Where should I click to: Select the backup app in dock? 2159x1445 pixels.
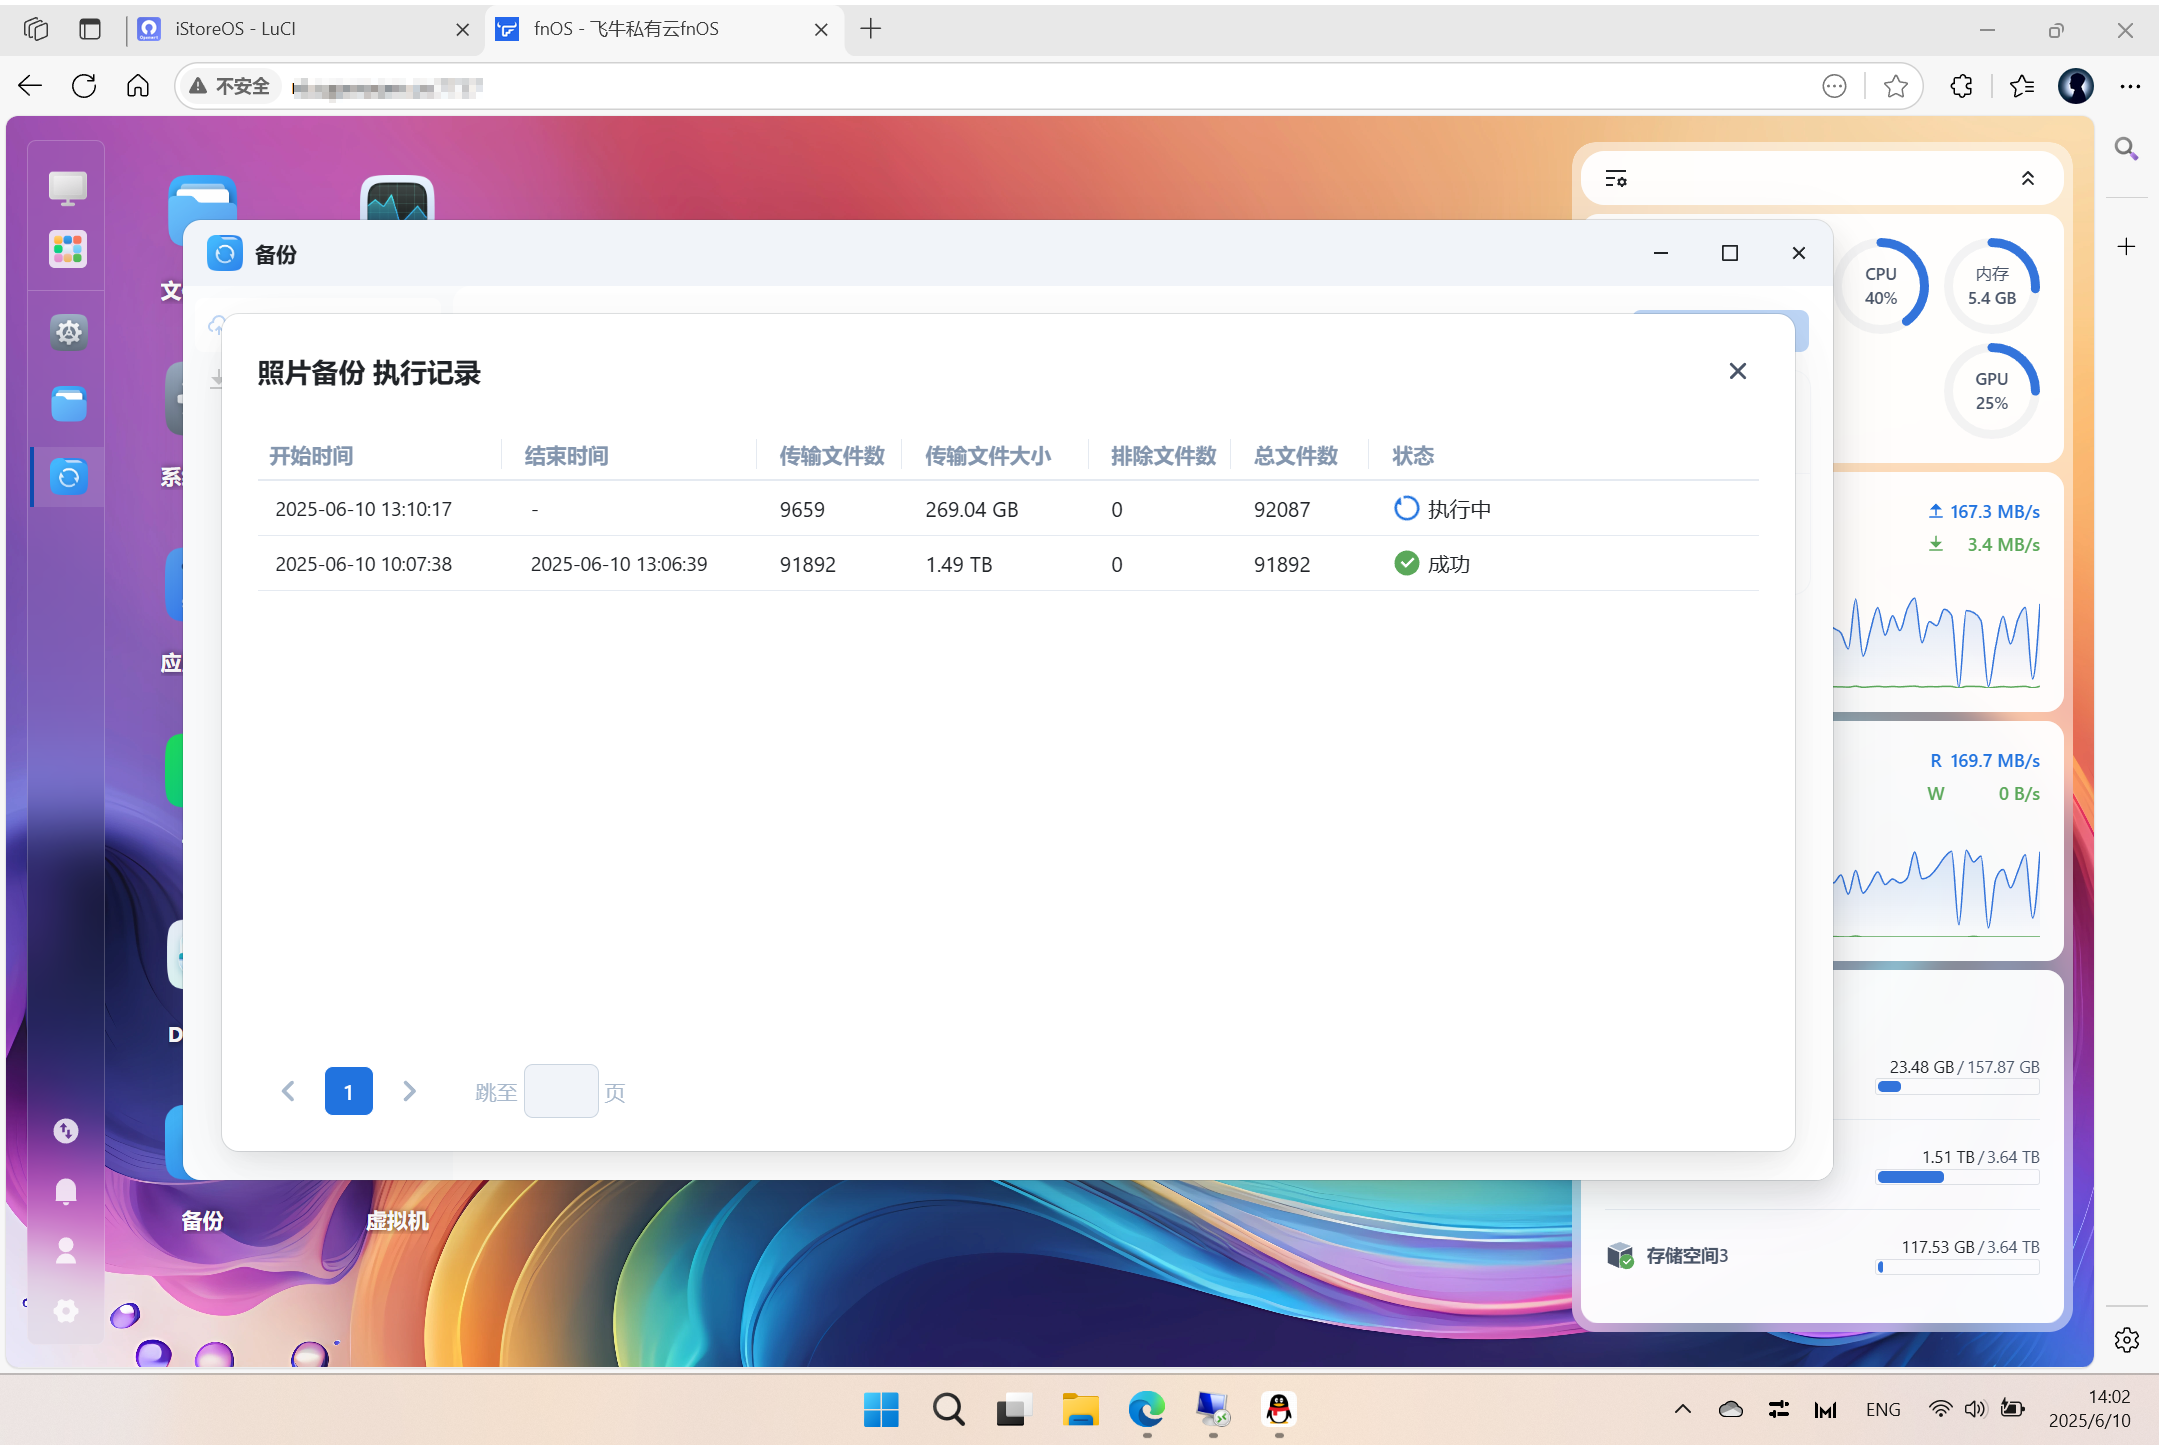click(x=68, y=477)
